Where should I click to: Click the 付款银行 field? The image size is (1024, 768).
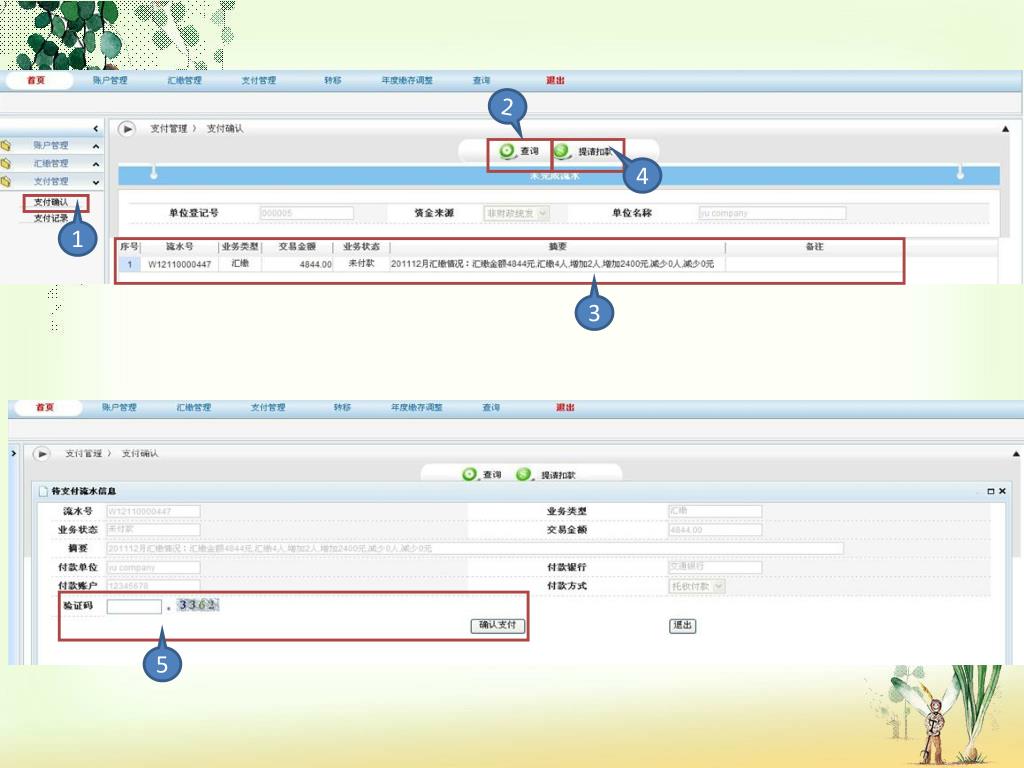tap(715, 567)
